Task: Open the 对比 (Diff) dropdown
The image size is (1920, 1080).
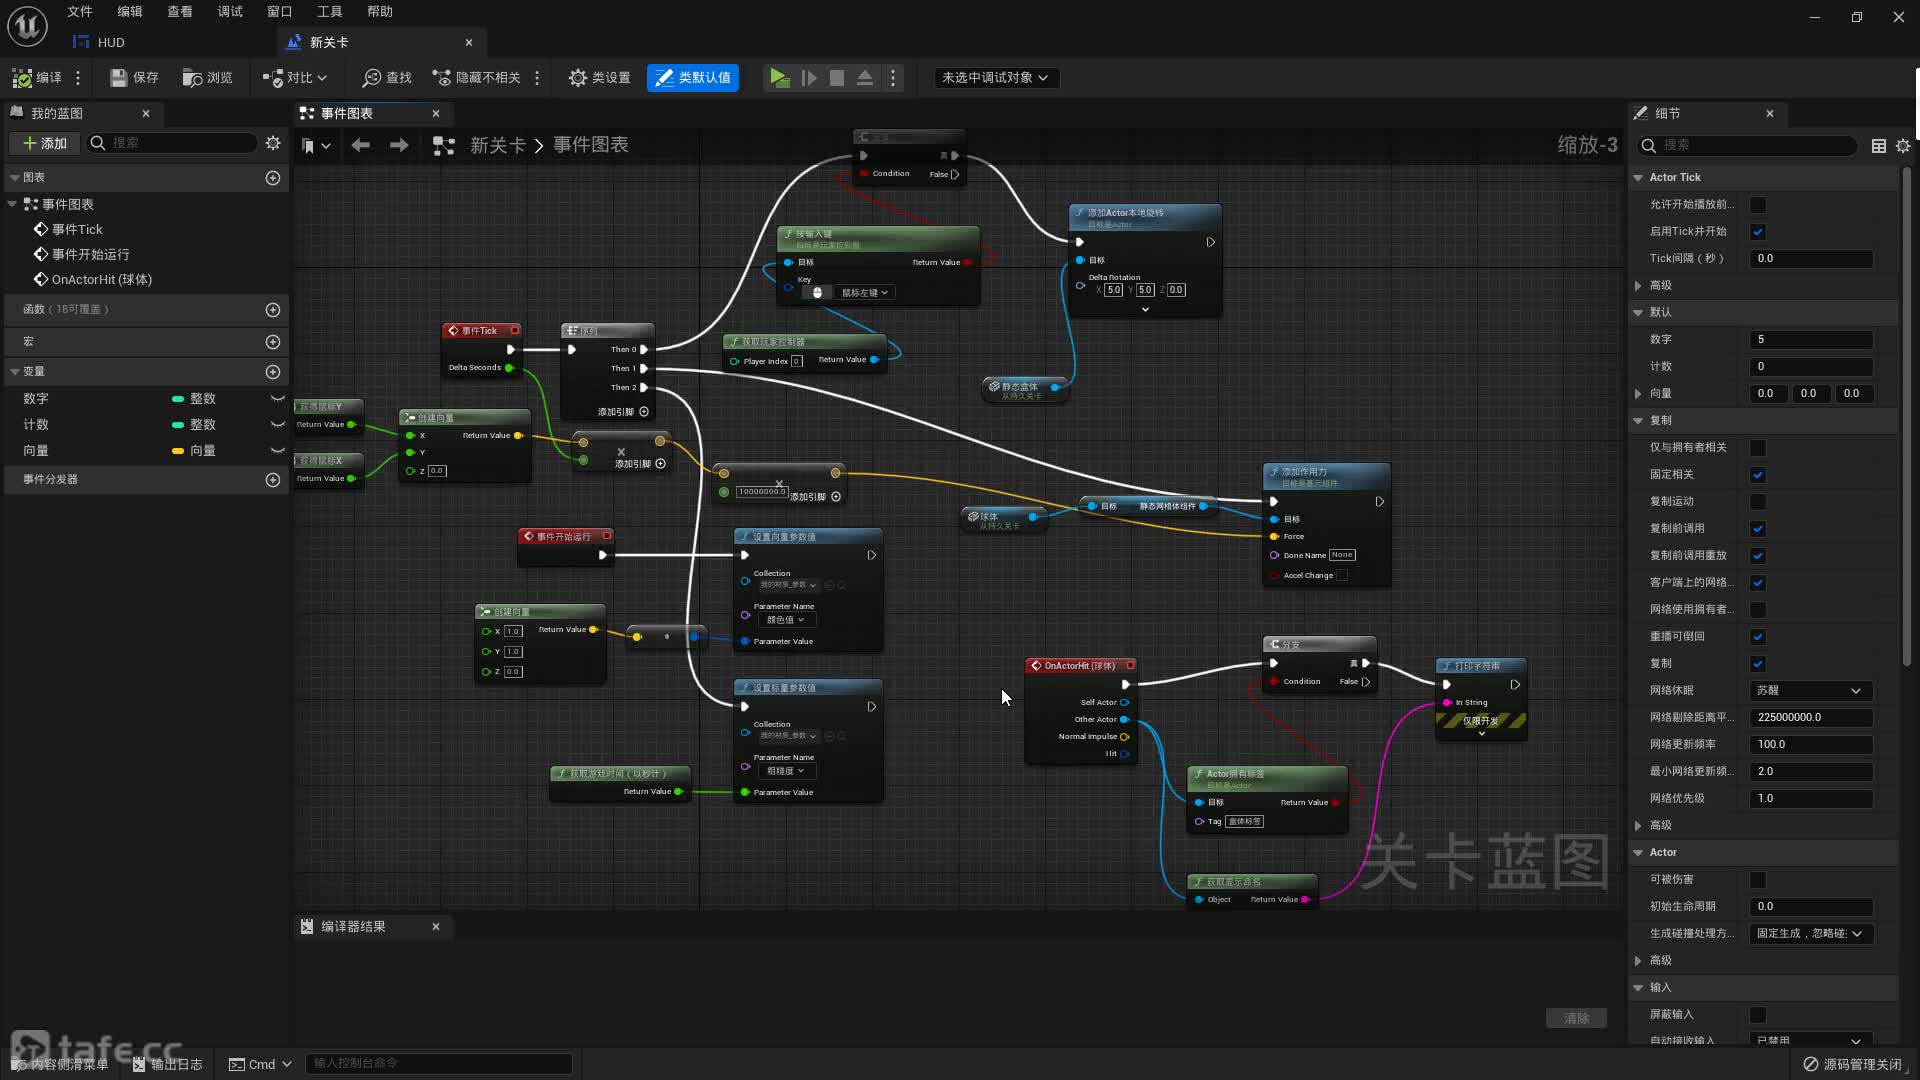Action: (294, 78)
